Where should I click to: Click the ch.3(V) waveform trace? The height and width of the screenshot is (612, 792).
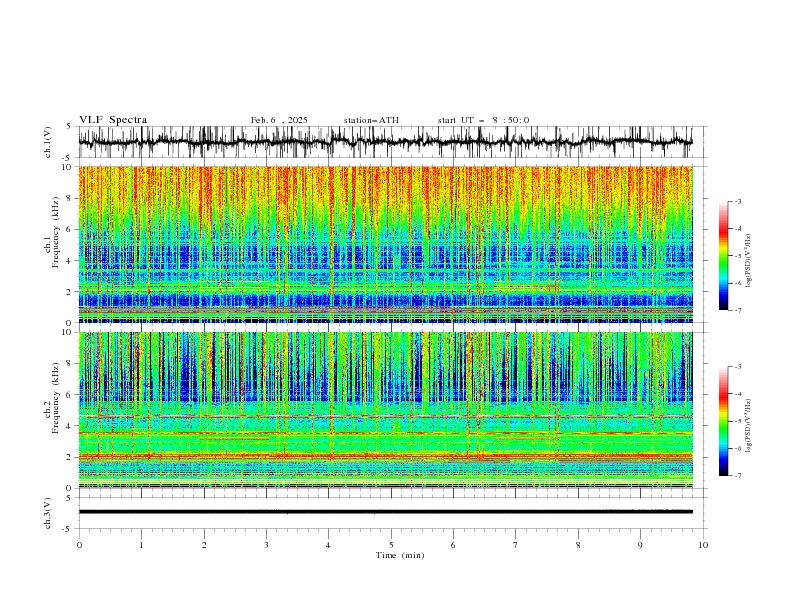pos(386,512)
